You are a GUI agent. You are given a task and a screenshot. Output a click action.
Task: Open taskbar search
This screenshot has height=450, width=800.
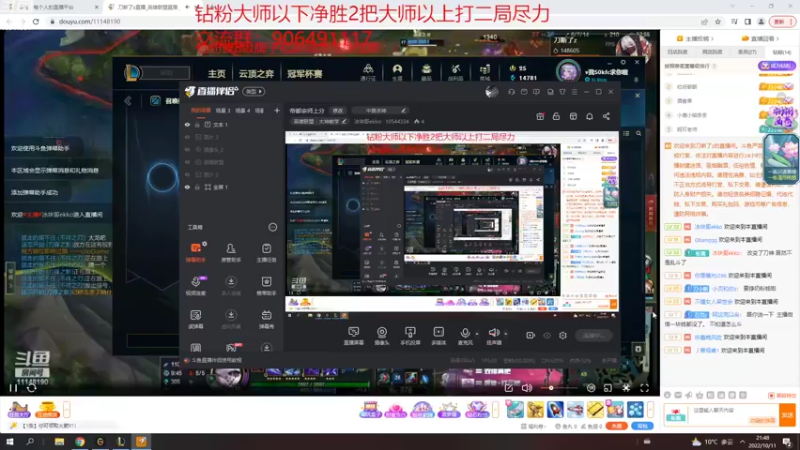[x=30, y=442]
